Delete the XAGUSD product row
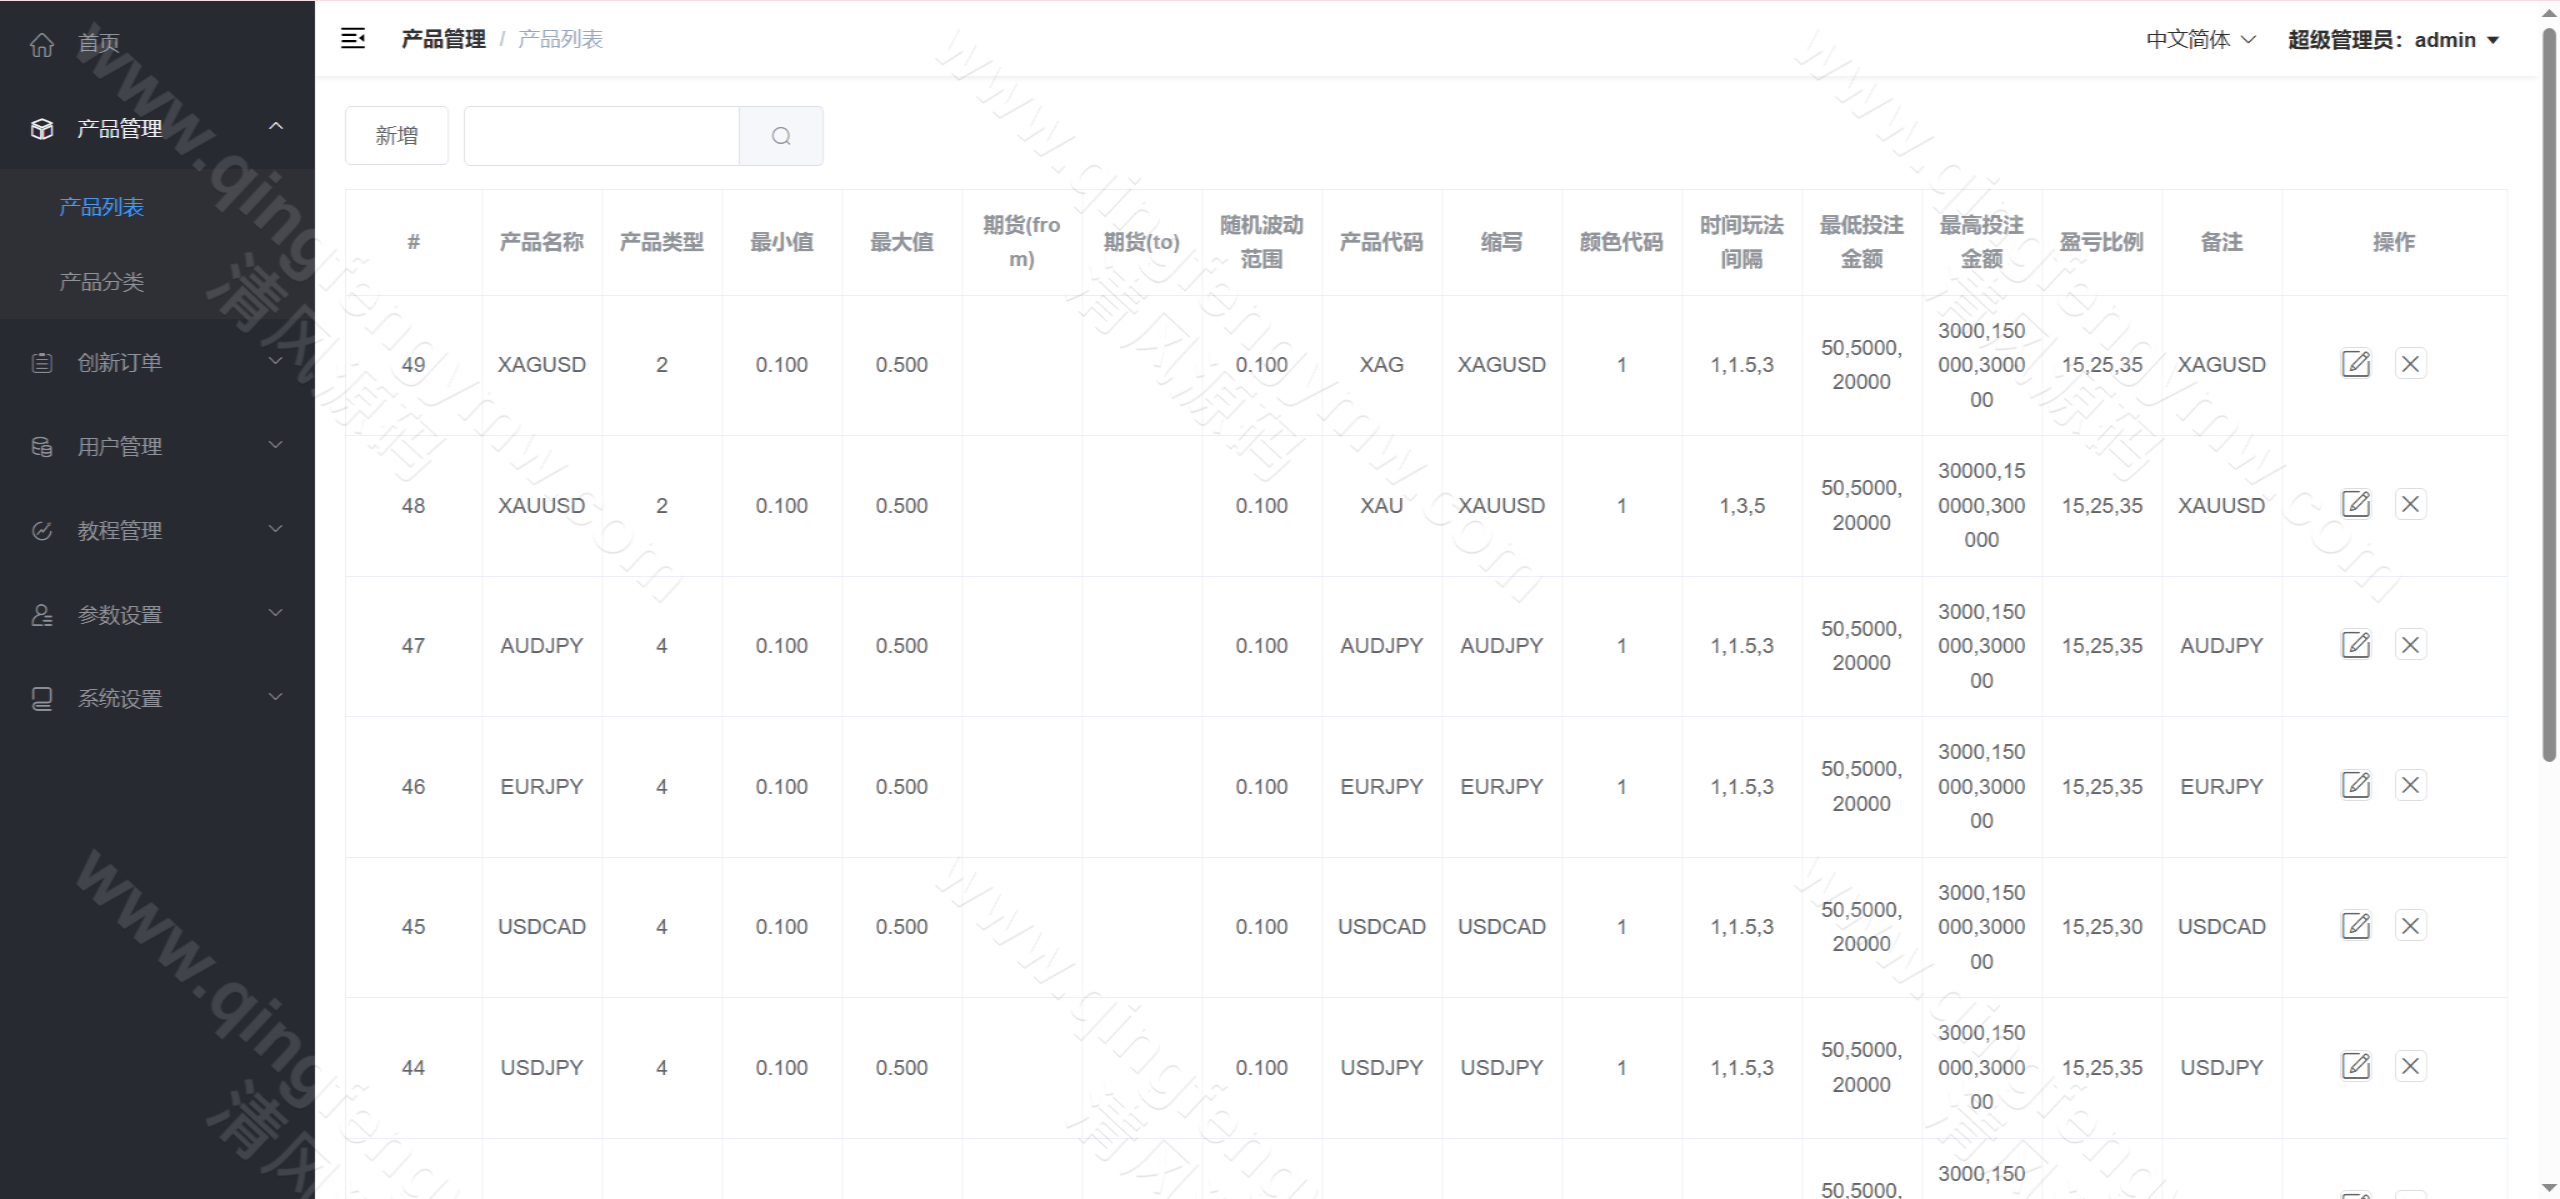2560x1199 pixels. tap(2410, 363)
